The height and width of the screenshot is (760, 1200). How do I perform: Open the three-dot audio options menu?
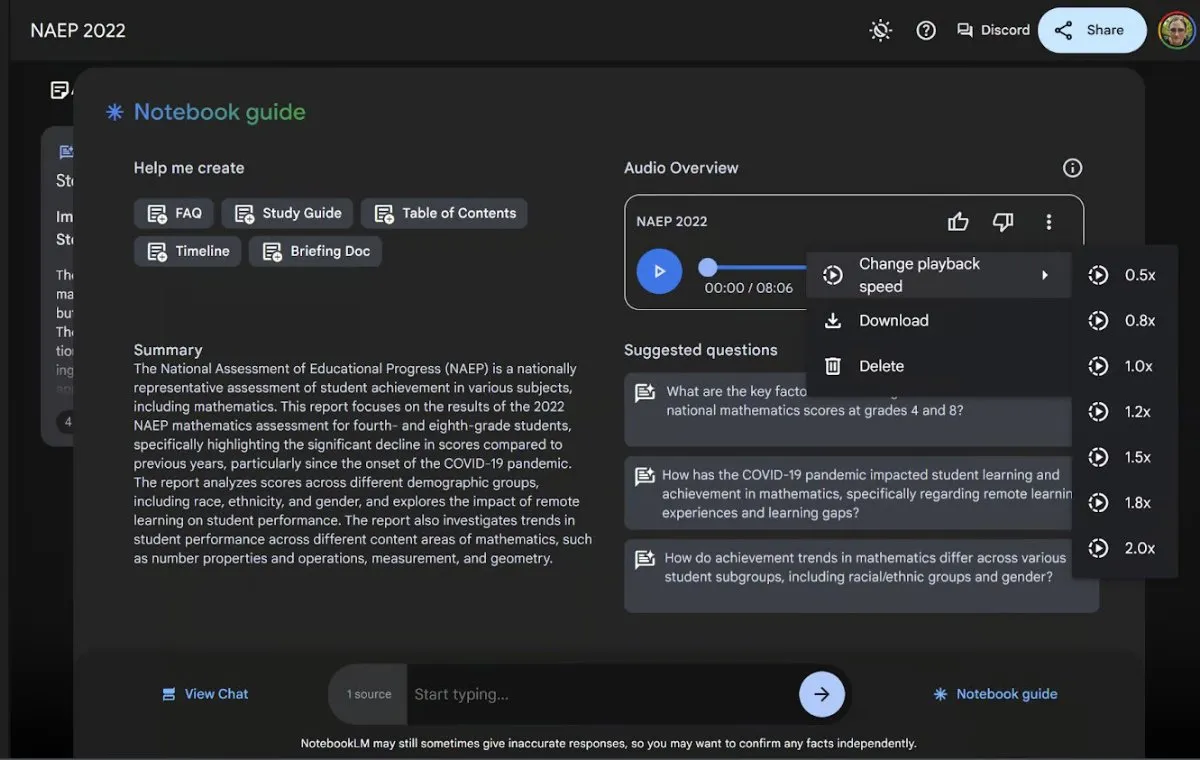[x=1048, y=222]
